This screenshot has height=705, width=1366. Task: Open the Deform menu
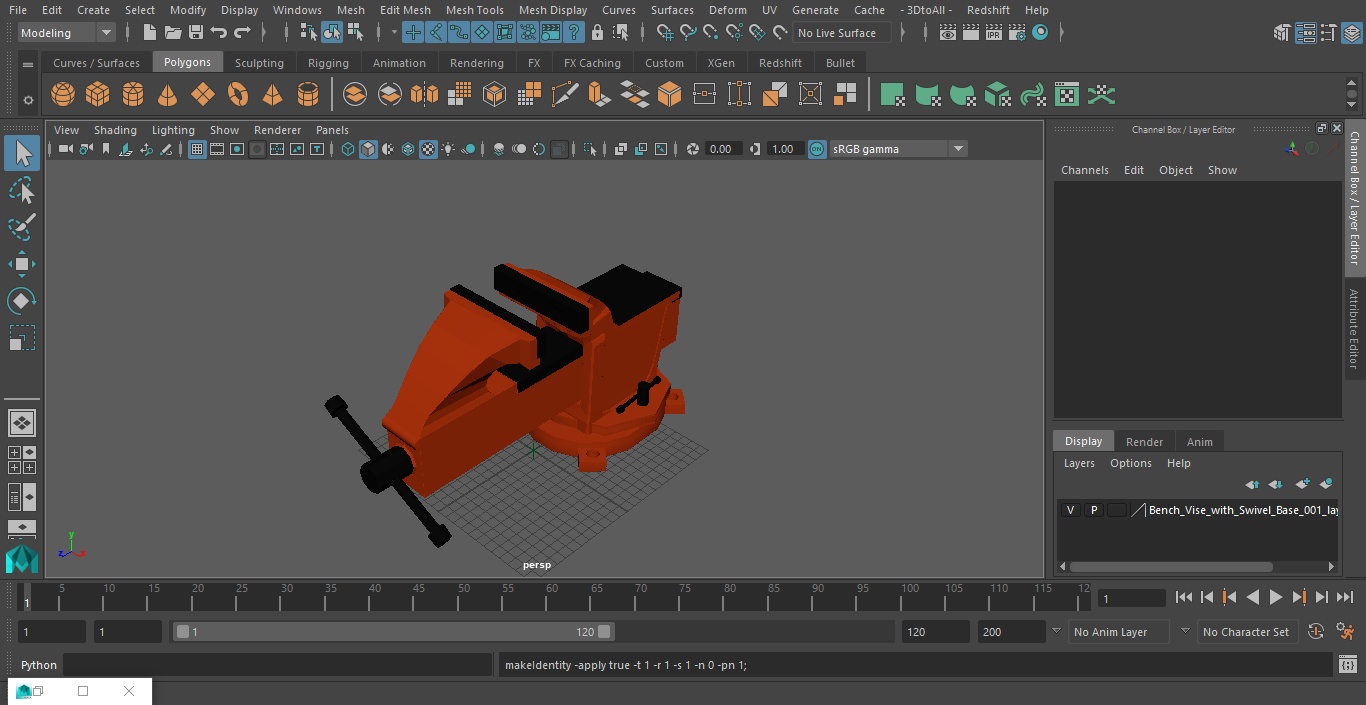[x=727, y=10]
